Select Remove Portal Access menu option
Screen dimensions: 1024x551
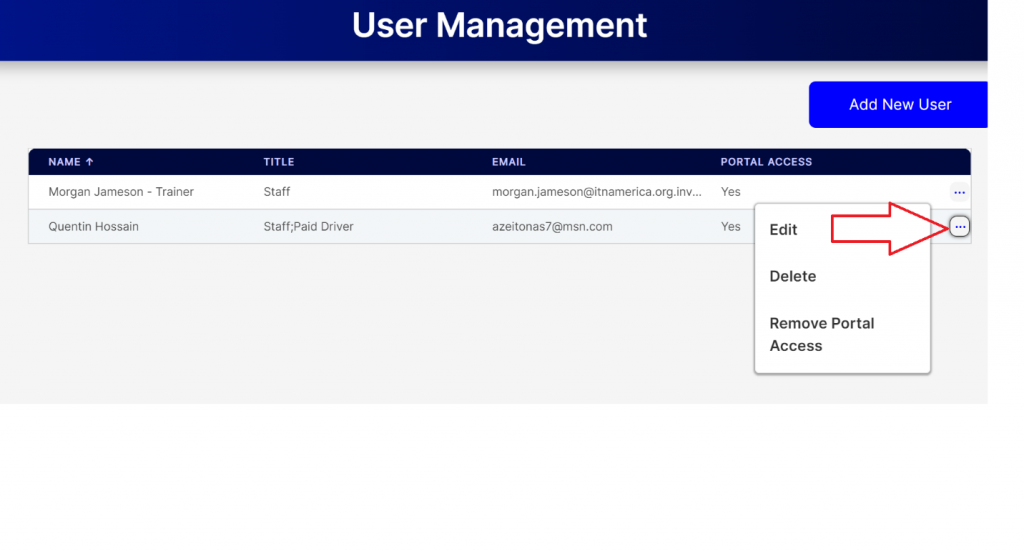click(821, 334)
